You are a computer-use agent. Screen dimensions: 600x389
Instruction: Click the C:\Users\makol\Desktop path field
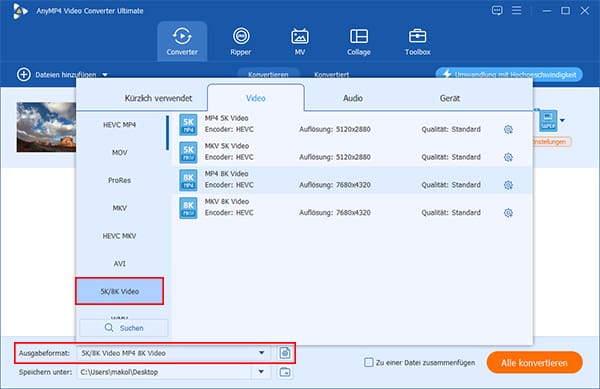coord(165,372)
